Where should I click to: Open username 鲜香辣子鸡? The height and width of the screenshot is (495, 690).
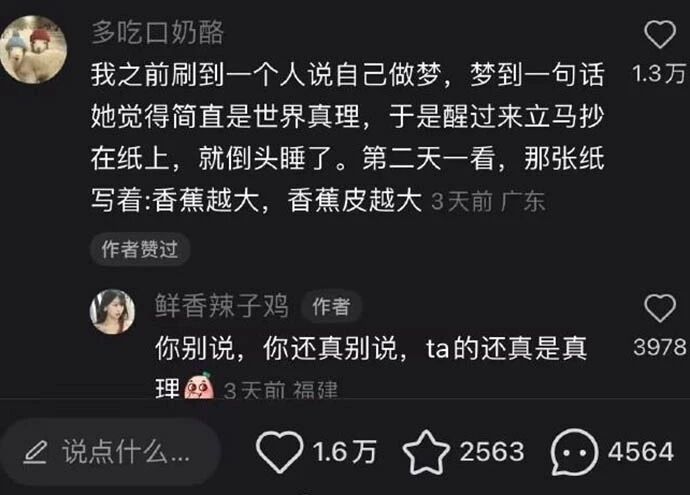(x=221, y=305)
